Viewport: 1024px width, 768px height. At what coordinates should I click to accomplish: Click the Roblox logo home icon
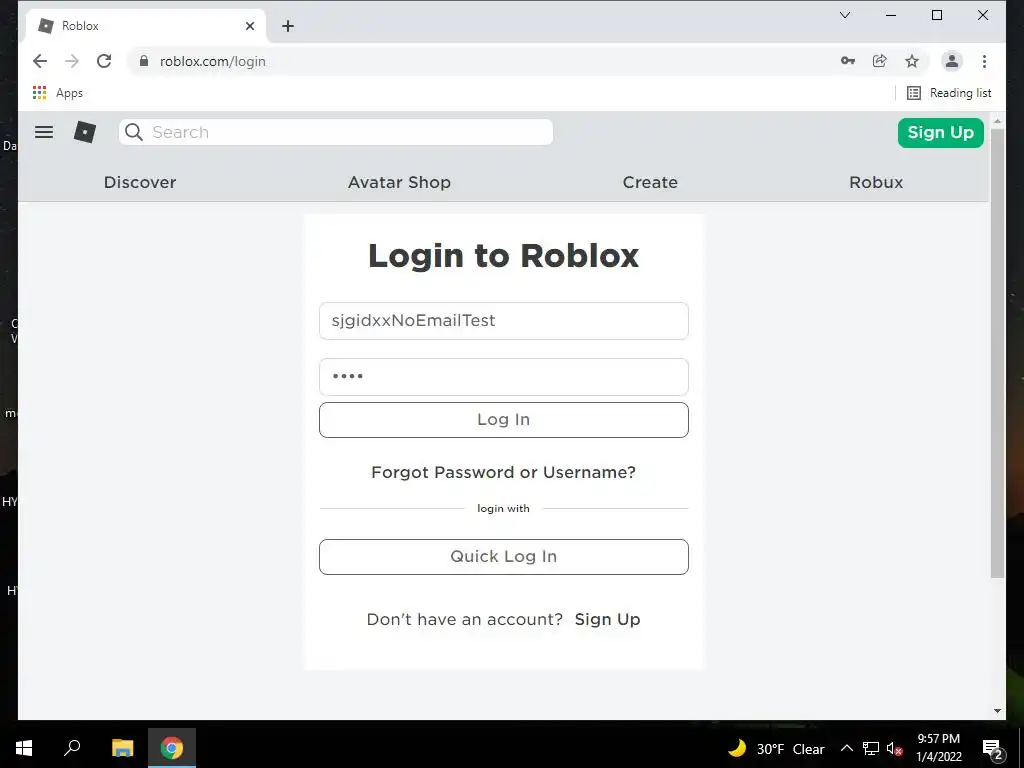click(x=85, y=132)
